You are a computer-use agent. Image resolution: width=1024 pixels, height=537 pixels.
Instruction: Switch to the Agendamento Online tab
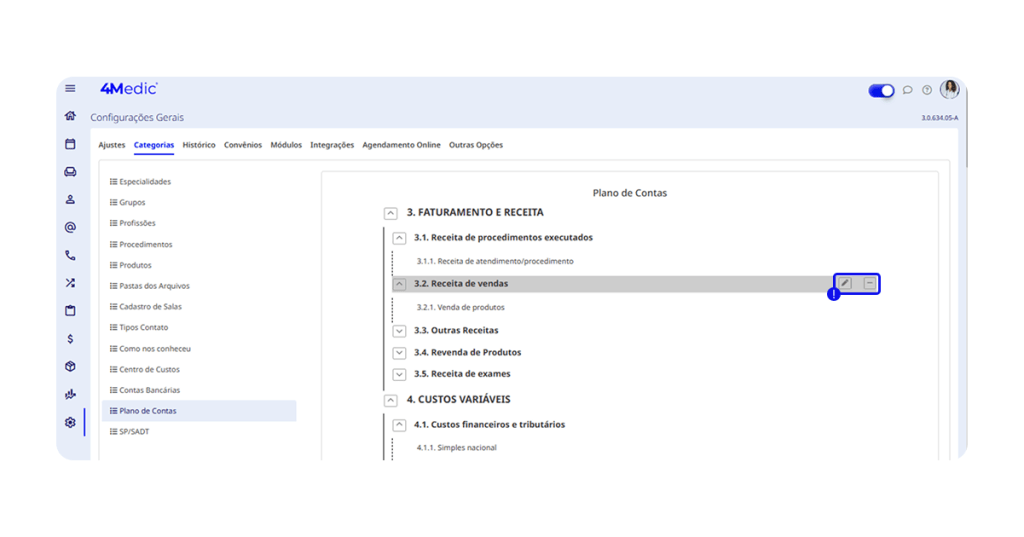(x=401, y=145)
